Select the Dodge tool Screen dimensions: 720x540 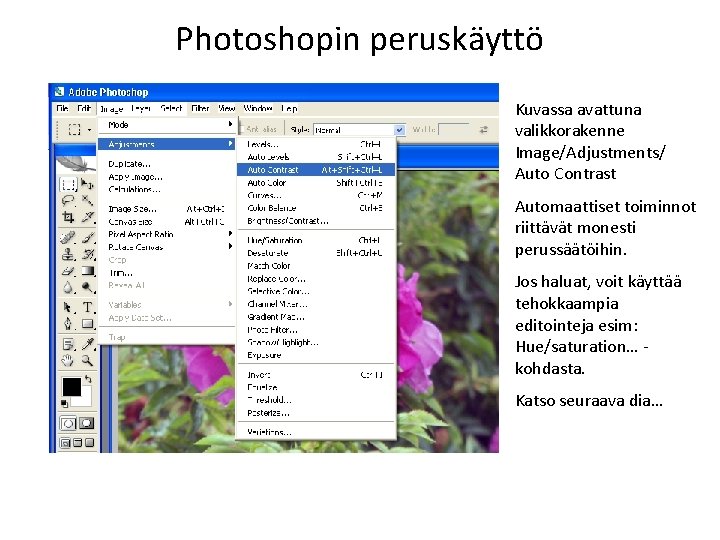(87, 287)
